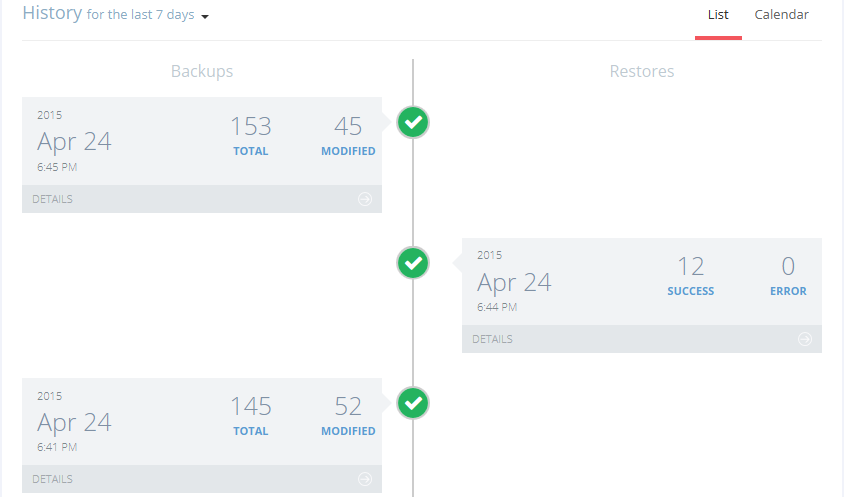
Task: Click the Backups column heading
Action: pos(202,71)
